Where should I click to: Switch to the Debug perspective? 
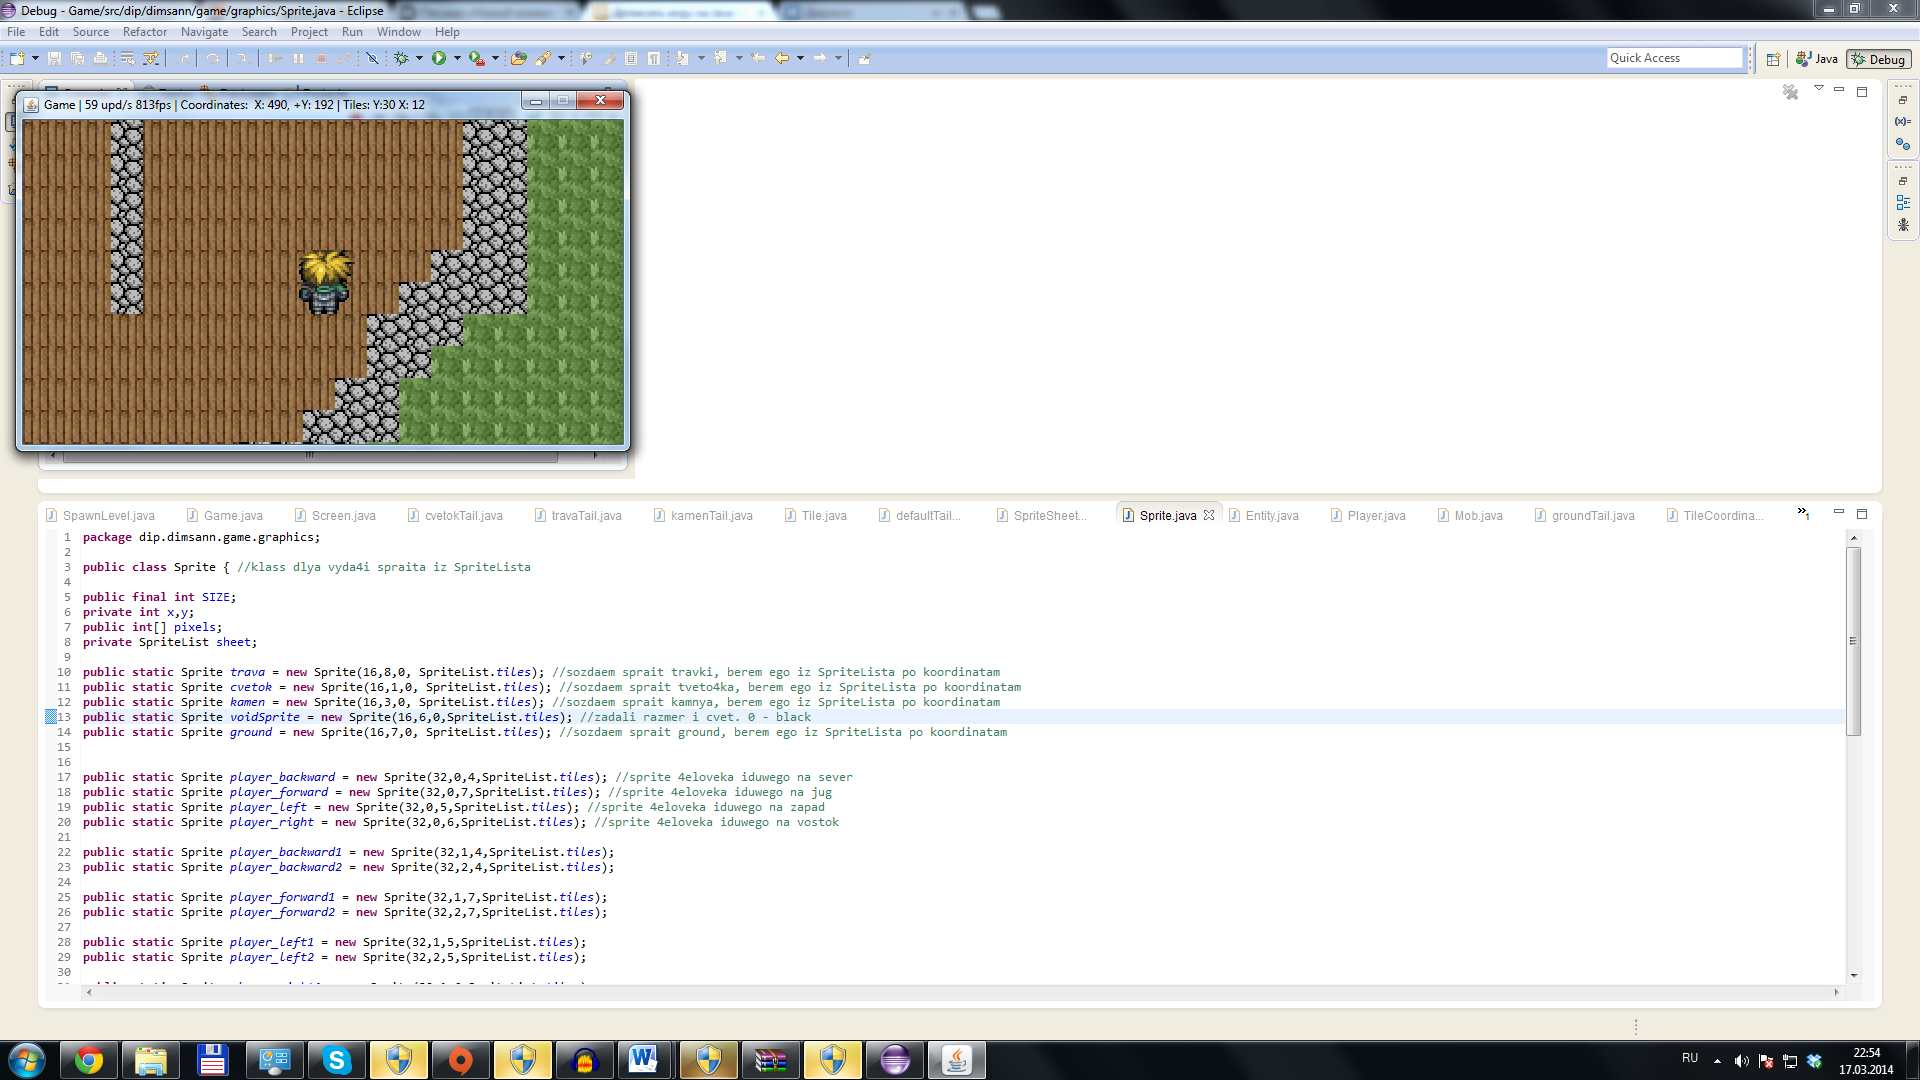(x=1878, y=59)
